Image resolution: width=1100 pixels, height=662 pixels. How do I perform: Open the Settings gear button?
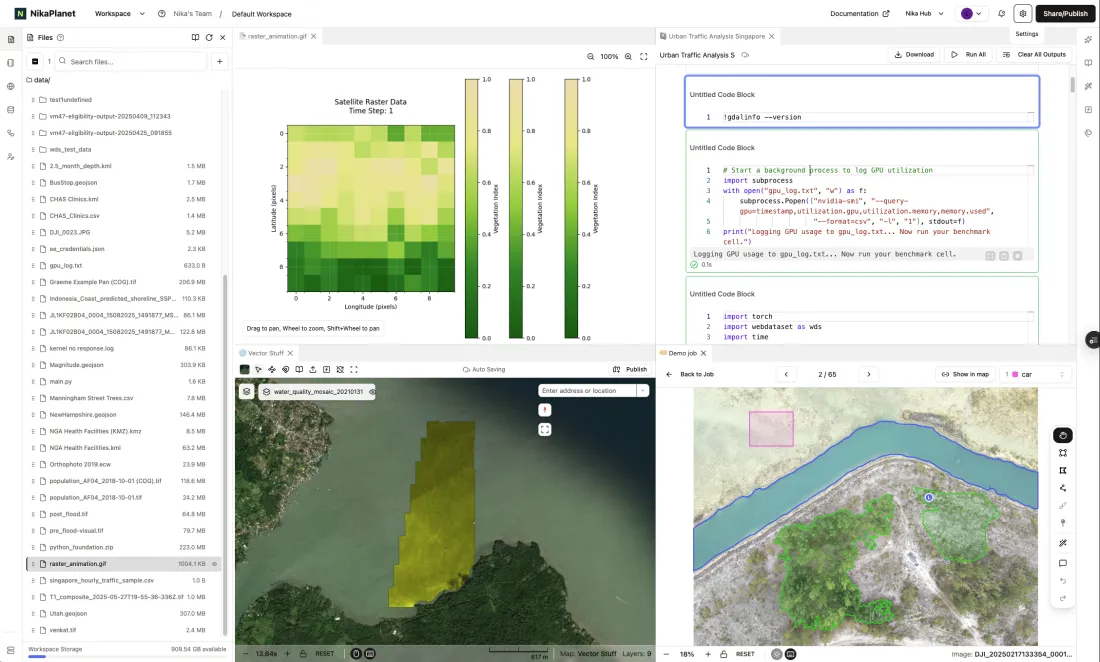(x=1024, y=13)
